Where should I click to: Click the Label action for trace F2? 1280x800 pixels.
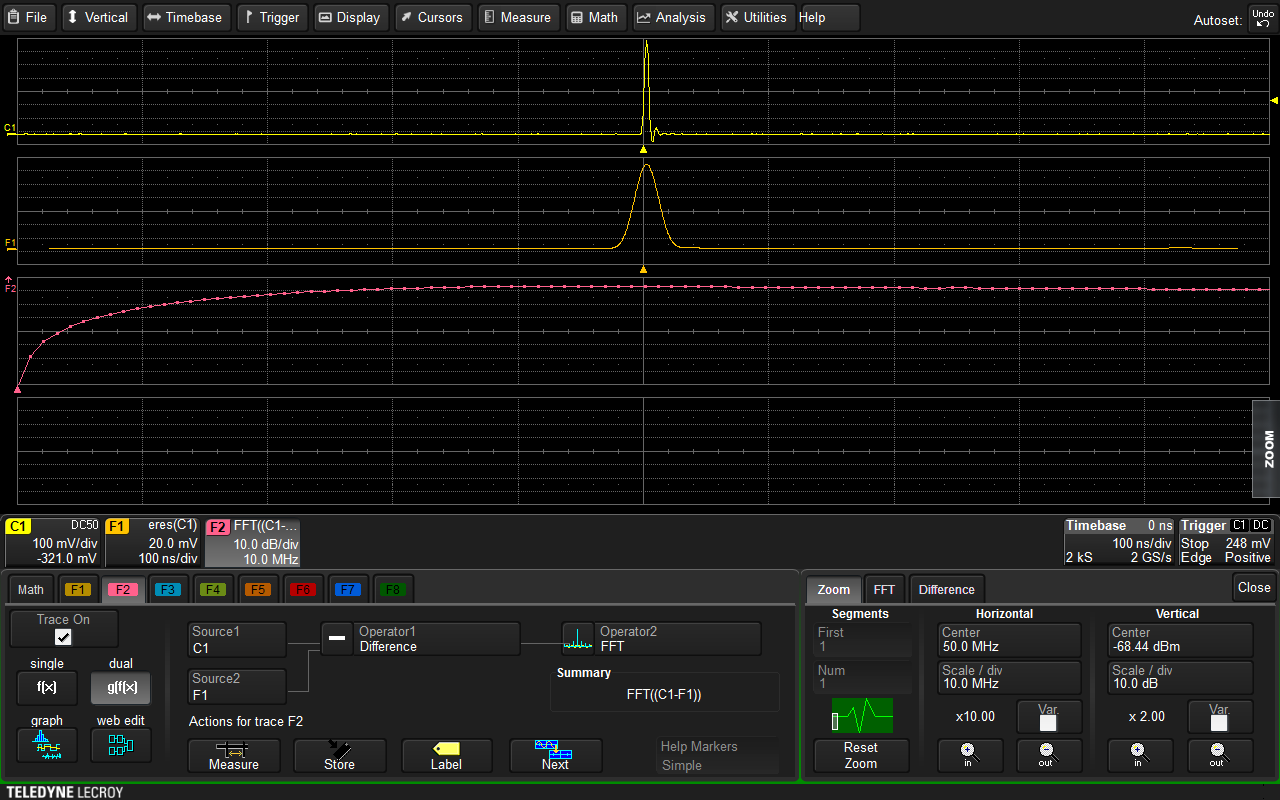[x=447, y=756]
